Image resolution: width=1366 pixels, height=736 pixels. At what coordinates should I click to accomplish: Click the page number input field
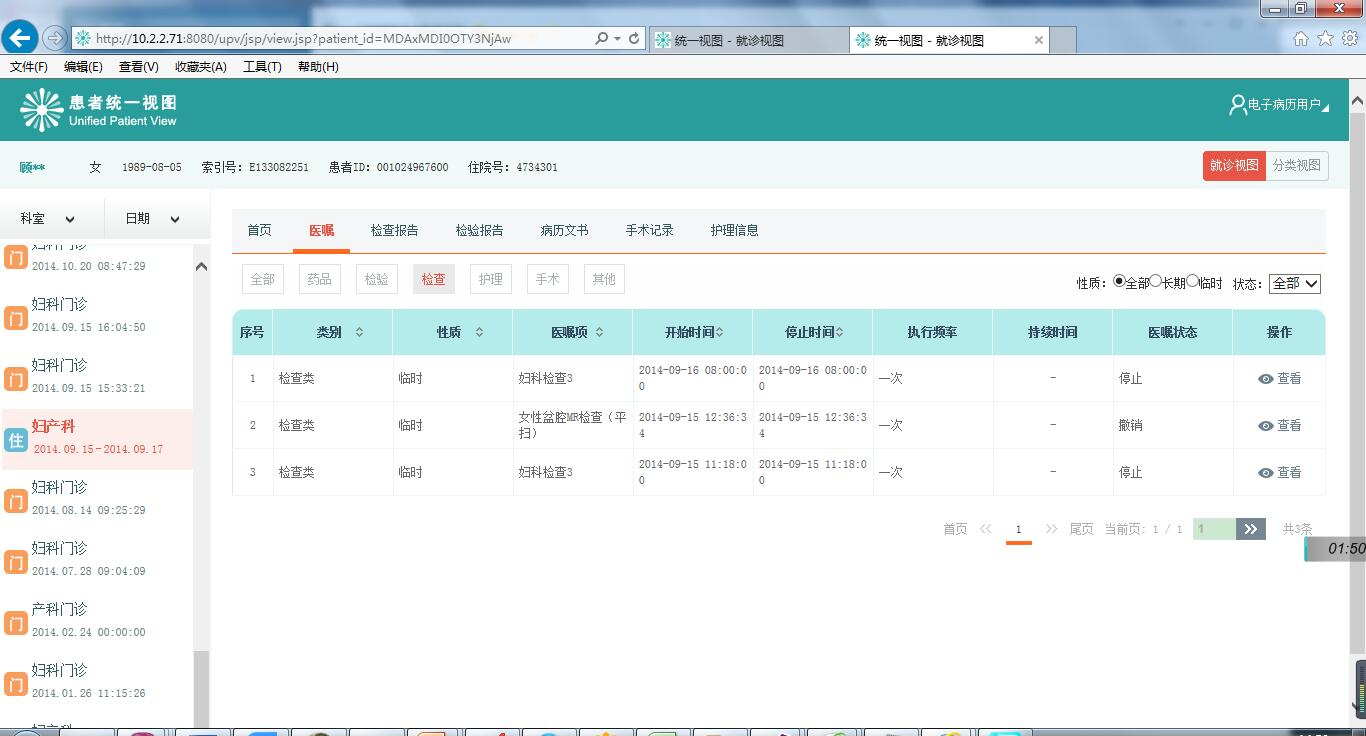1213,529
